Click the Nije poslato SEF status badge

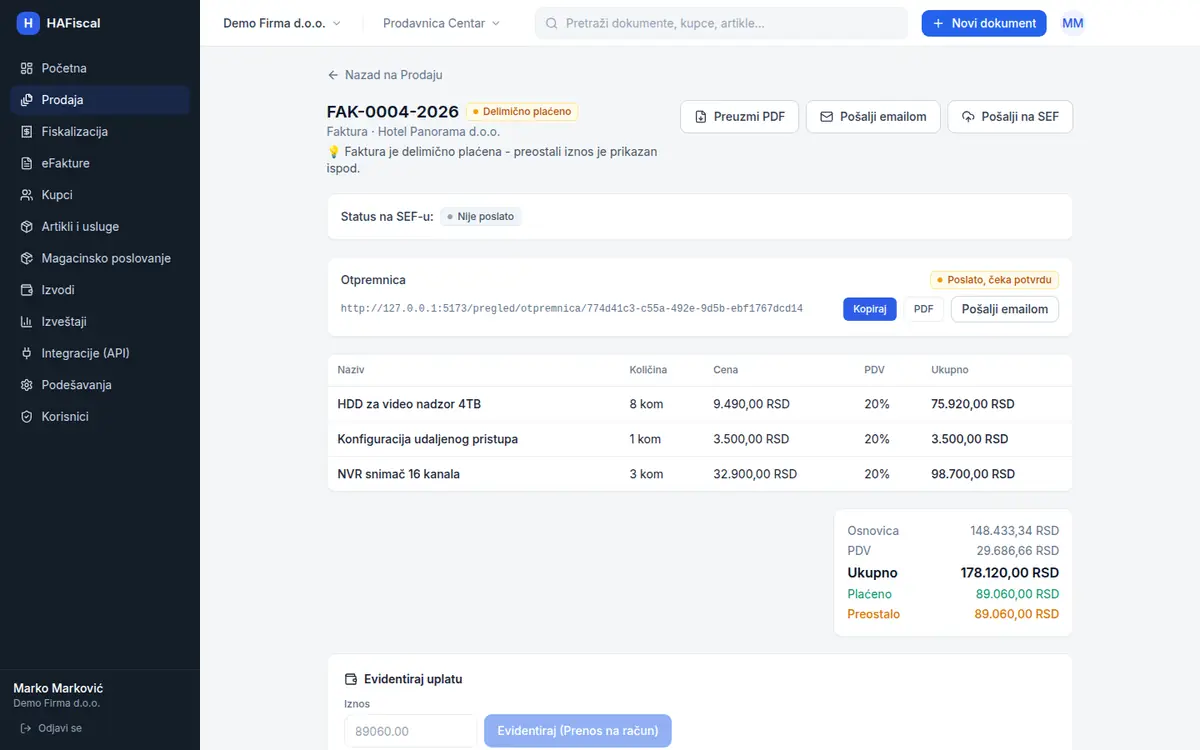click(x=481, y=216)
